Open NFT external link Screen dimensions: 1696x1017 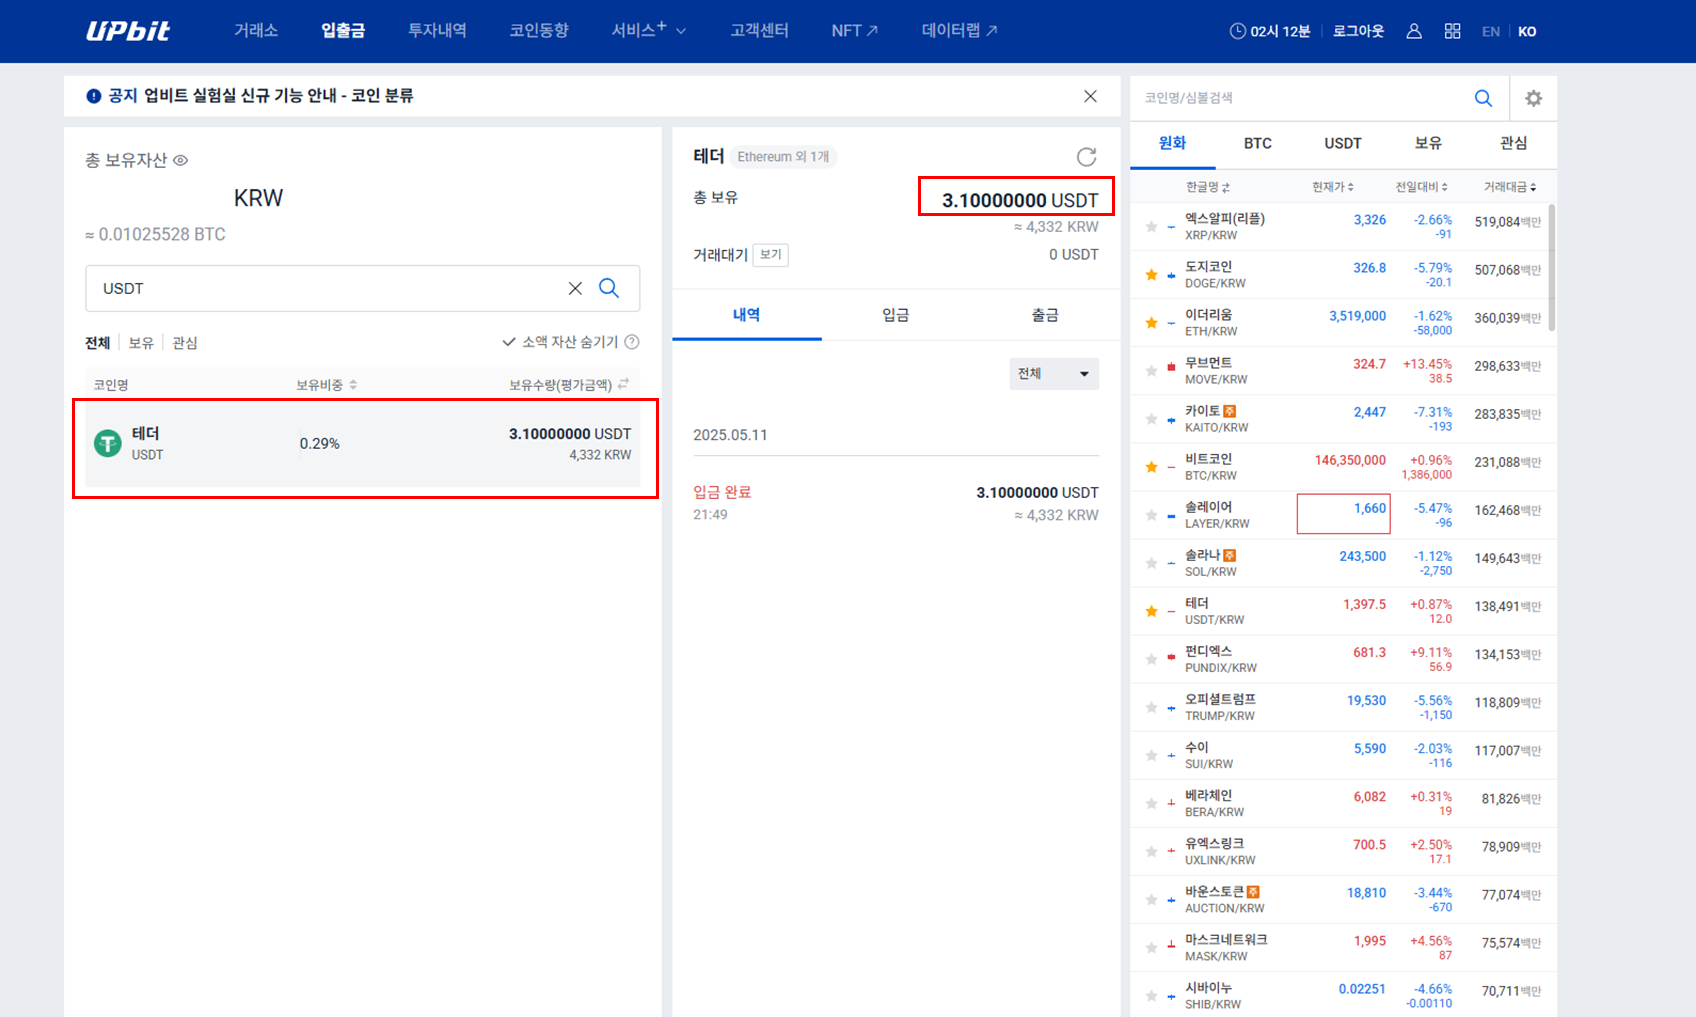855,30
